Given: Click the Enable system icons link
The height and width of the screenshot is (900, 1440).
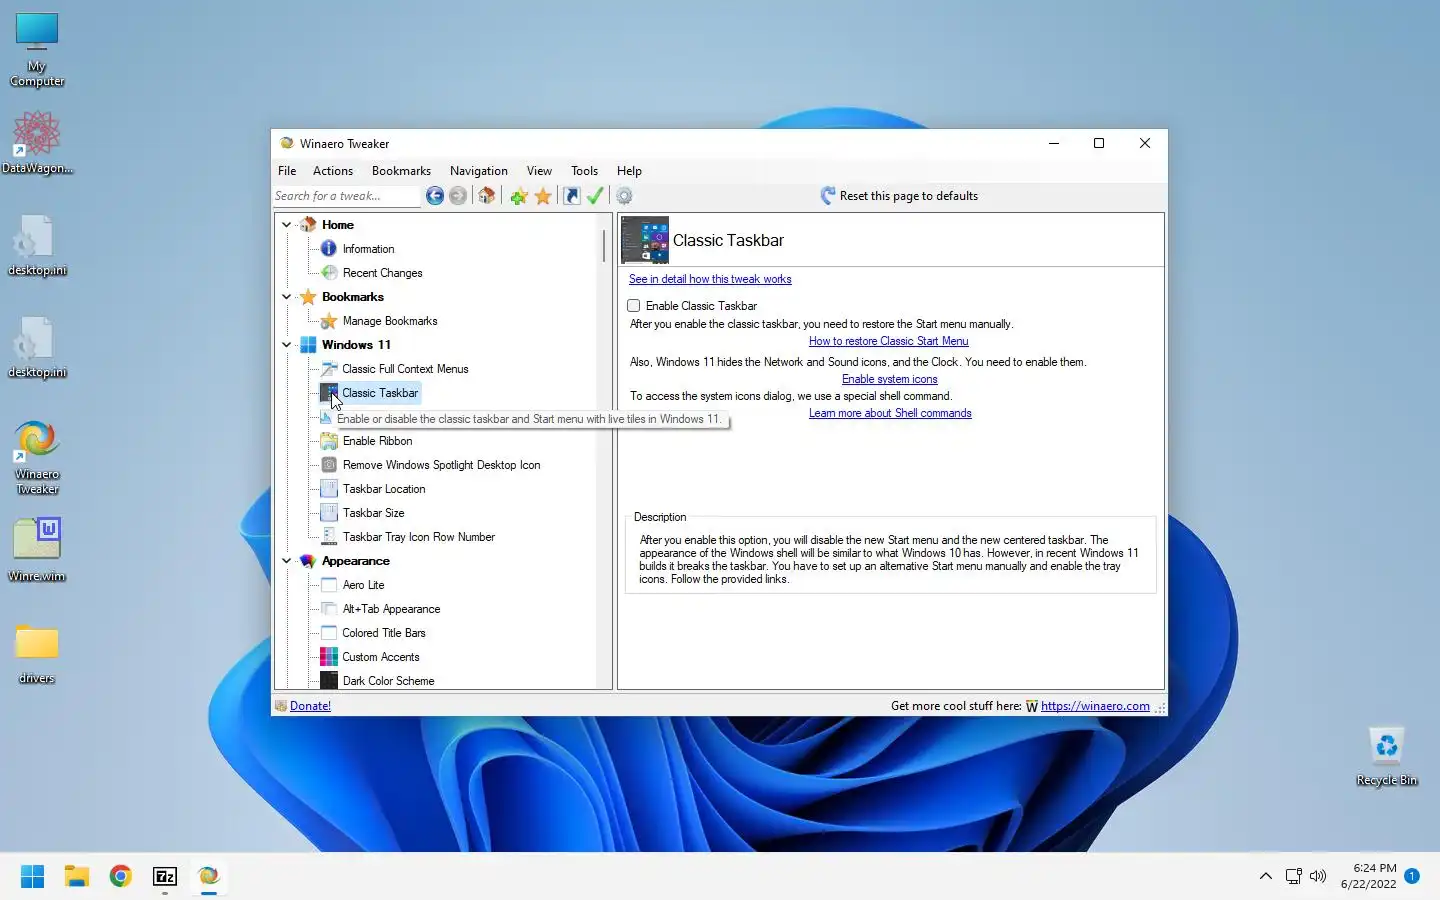Looking at the screenshot, I should coord(889,379).
